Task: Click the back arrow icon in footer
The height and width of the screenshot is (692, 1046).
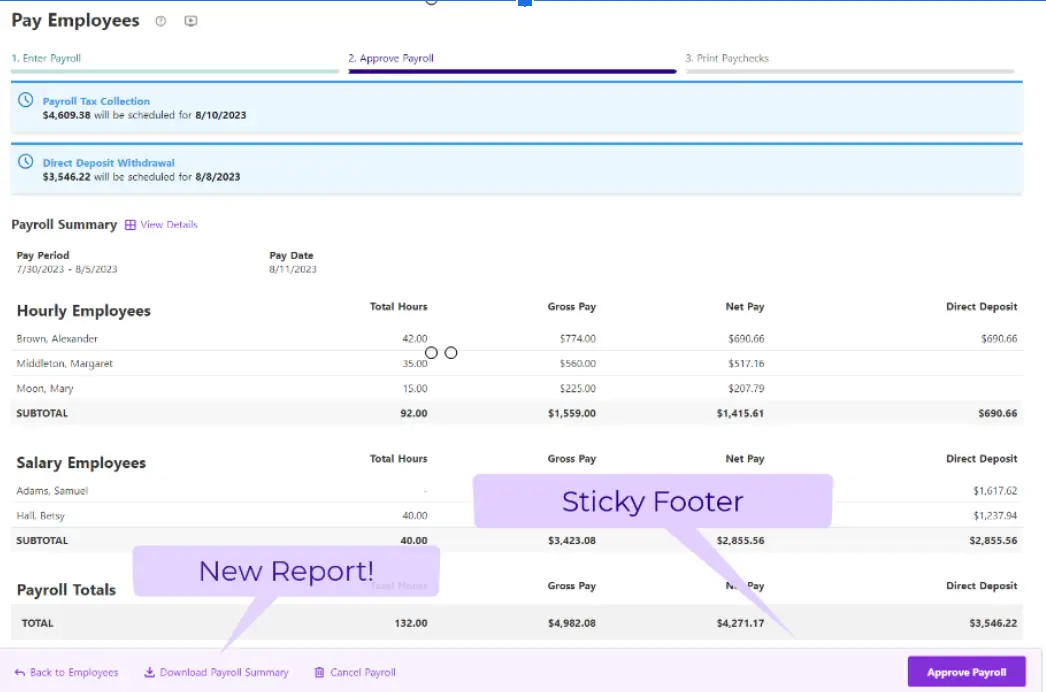Action: click(x=19, y=673)
